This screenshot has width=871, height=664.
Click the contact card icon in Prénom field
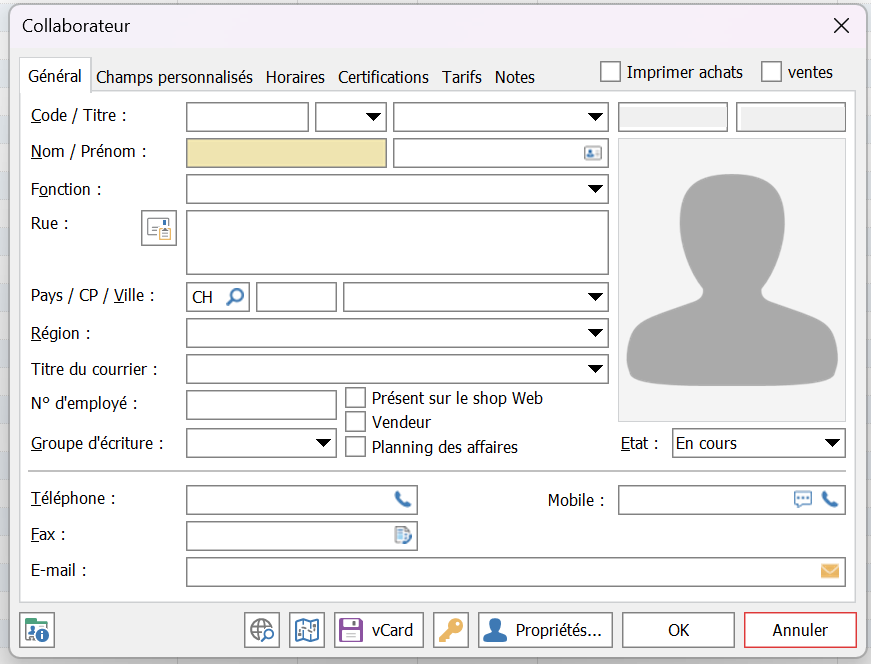point(593,153)
